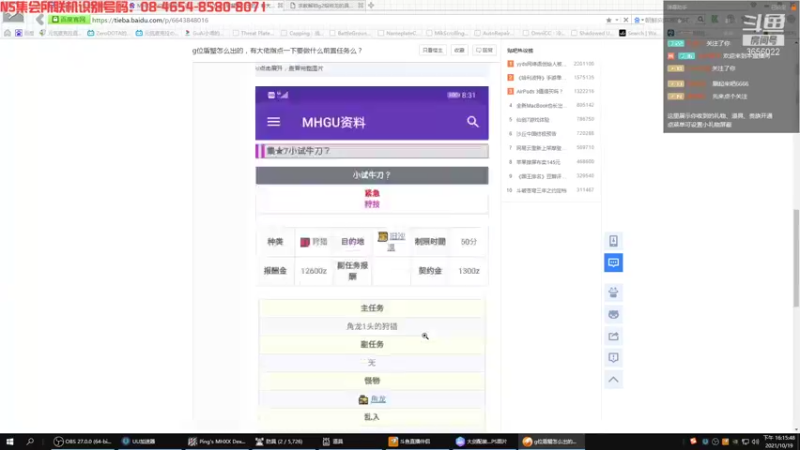Click hot topic ranked 8 with 145元
This screenshot has height=450, width=800.
[x=538, y=162]
